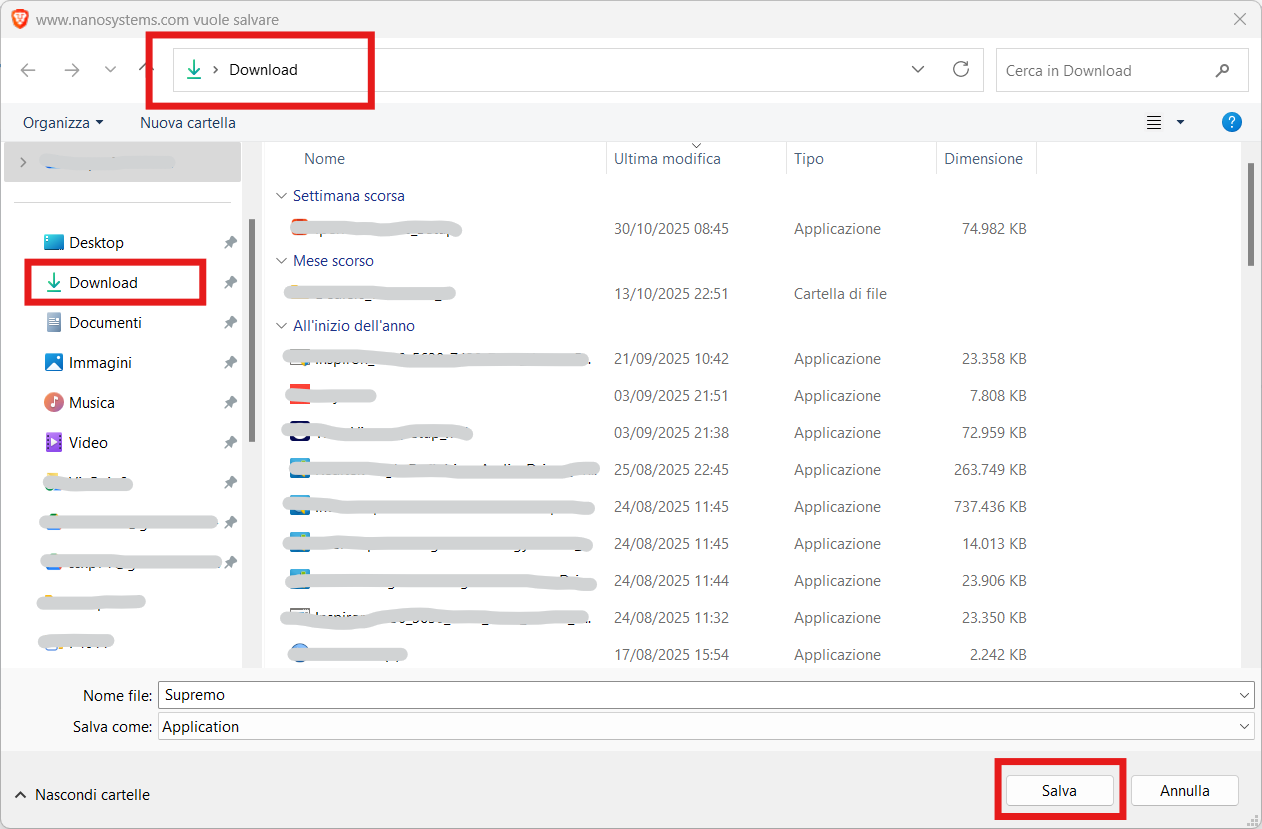Open the Video folder in sidebar
The height and width of the screenshot is (829, 1262).
(88, 442)
